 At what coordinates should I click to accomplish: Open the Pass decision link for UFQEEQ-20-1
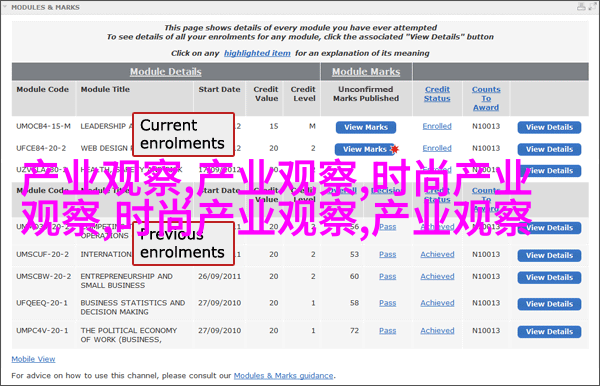[x=387, y=303]
